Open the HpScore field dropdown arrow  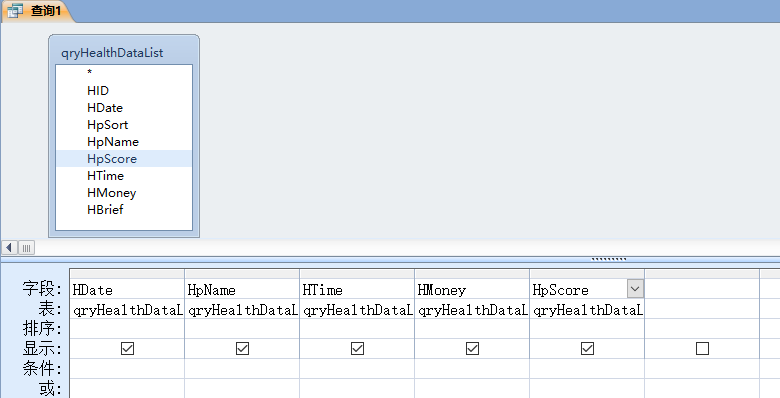(x=635, y=289)
